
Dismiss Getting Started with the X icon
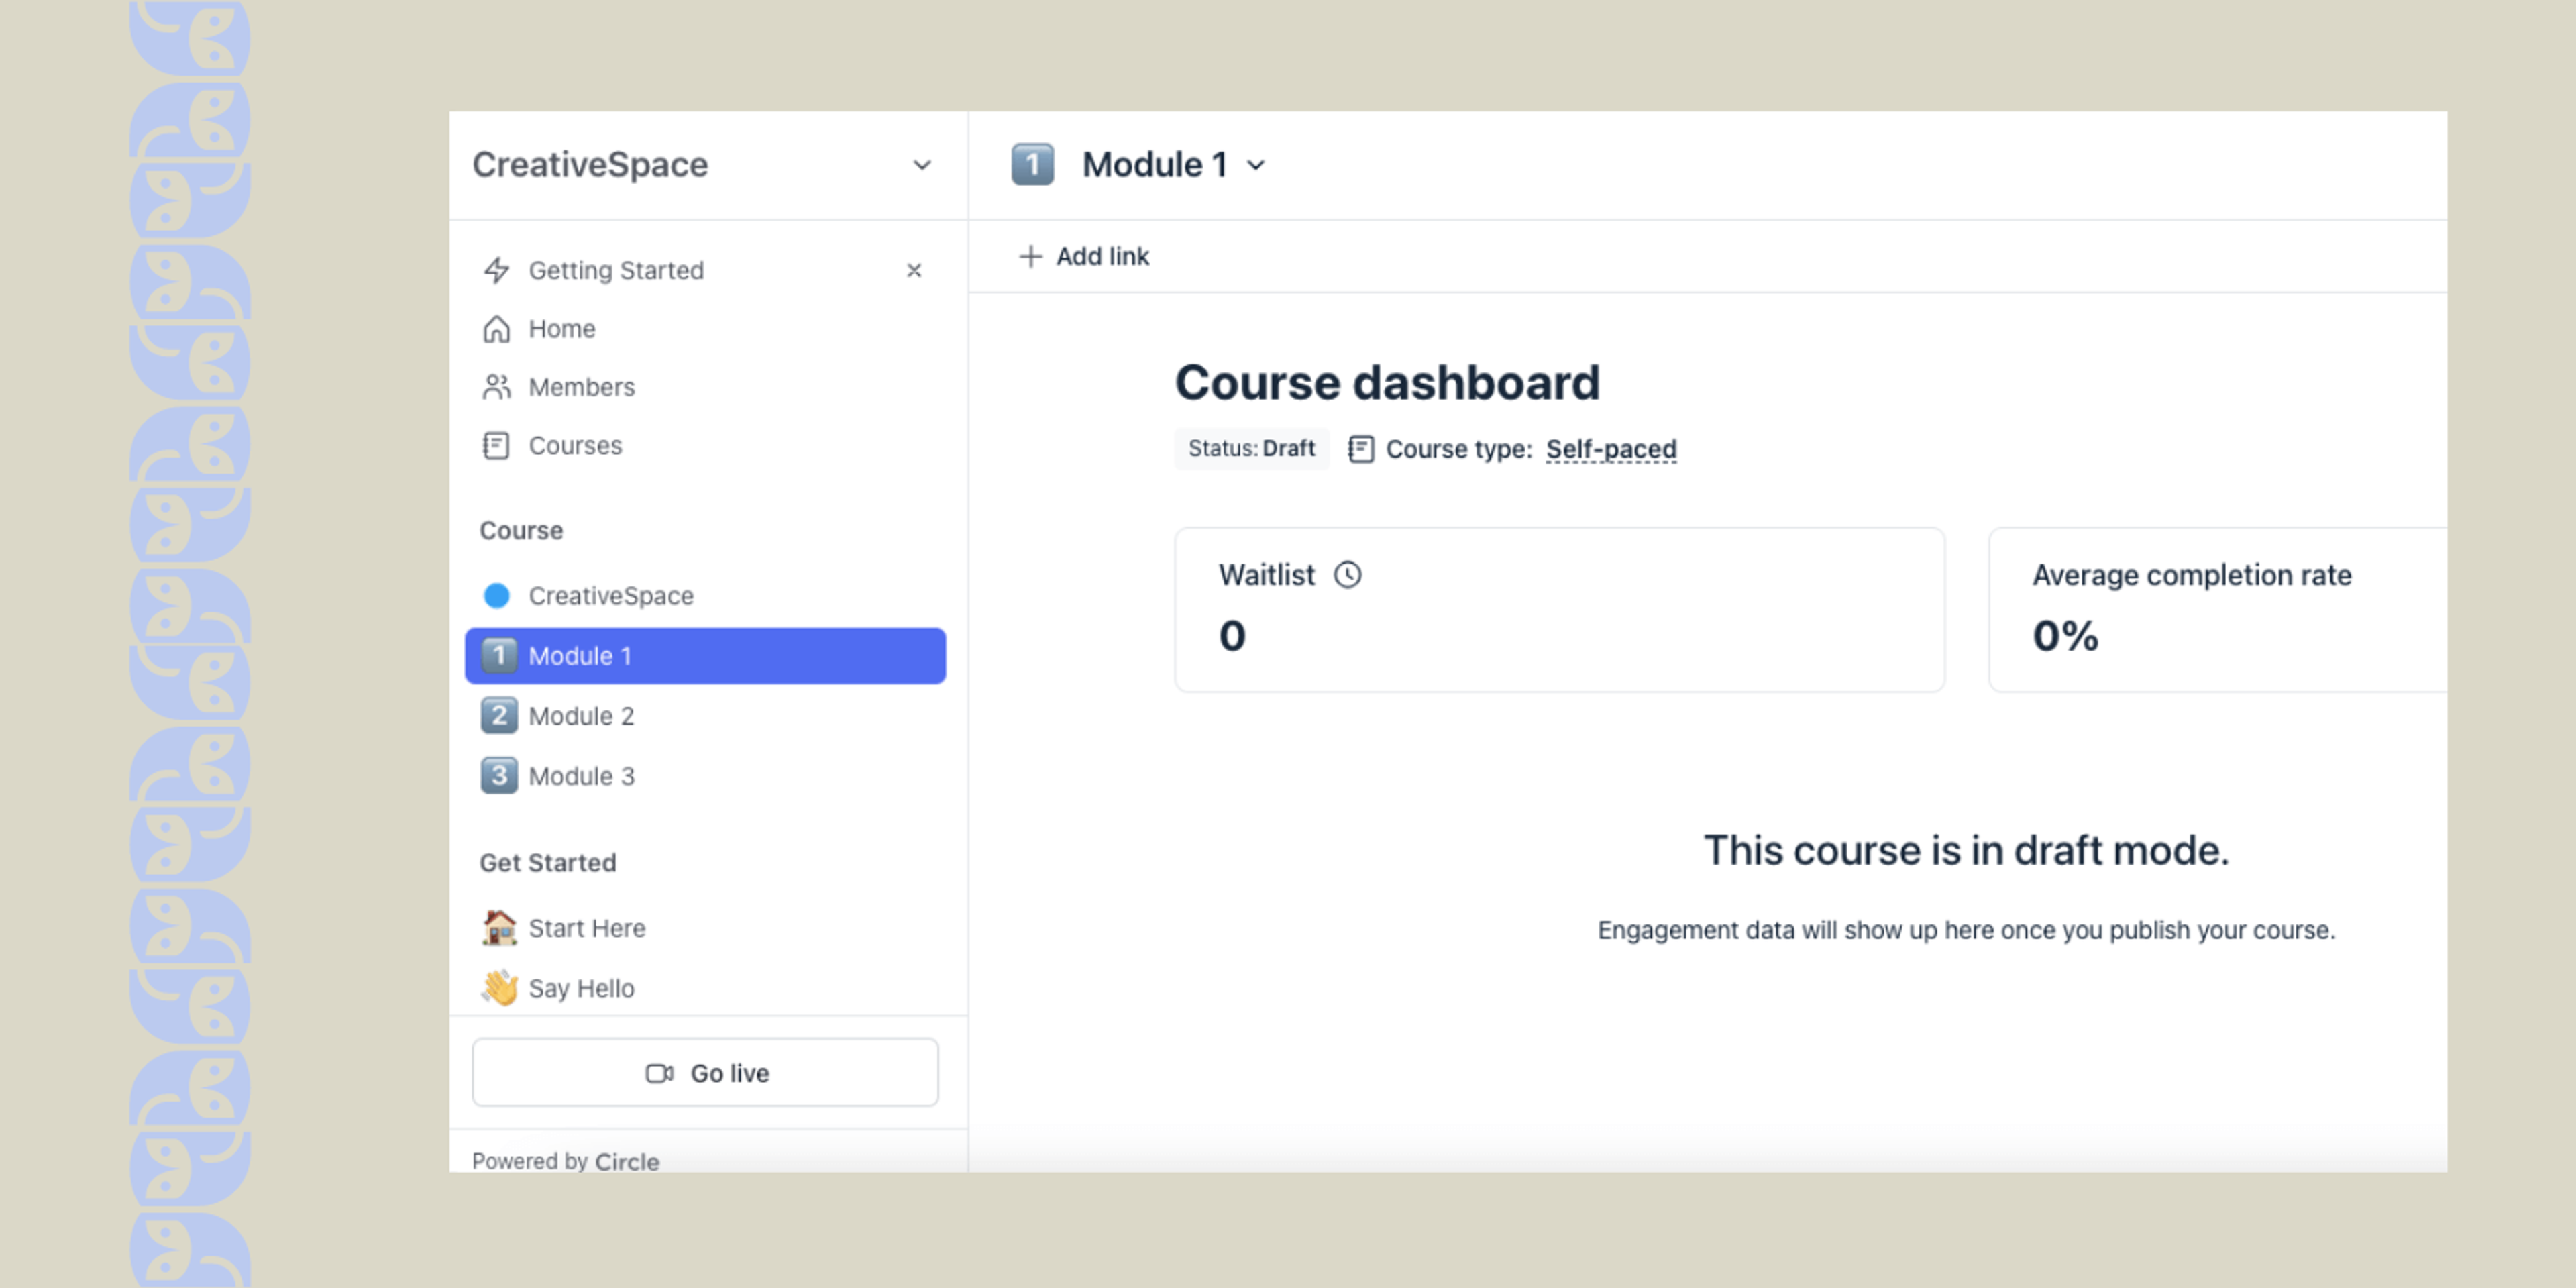pos(914,270)
